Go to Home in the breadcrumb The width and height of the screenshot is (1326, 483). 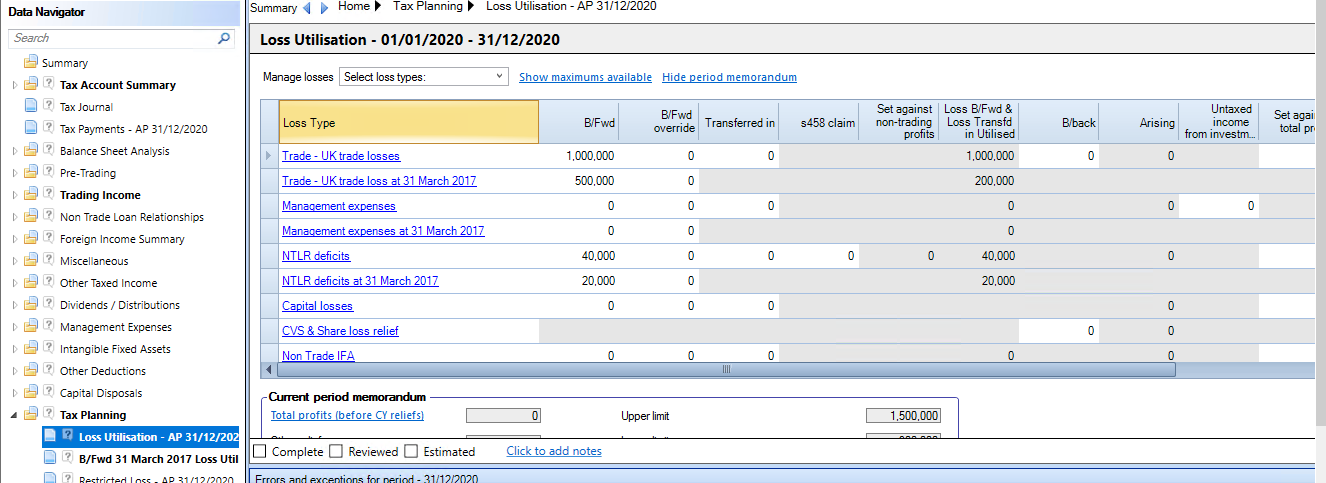point(354,7)
